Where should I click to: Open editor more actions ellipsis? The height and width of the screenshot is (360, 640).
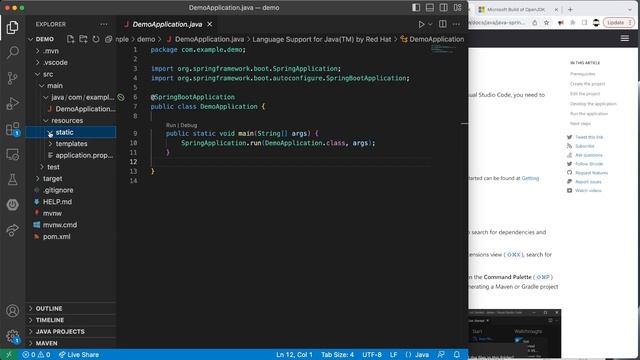click(456, 24)
